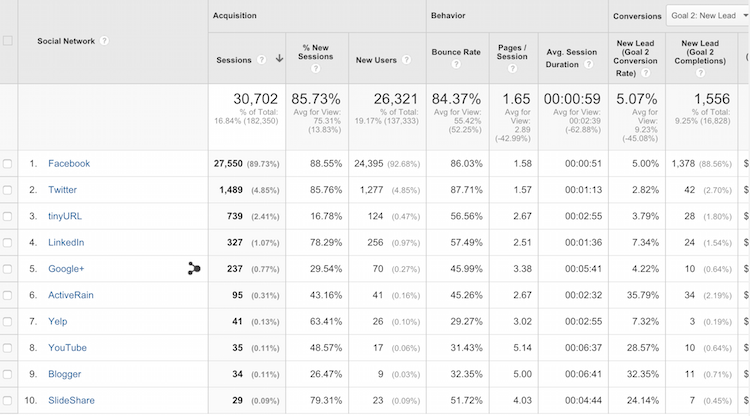Viewport: 750px width, 416px height.
Task: Click the Acquisition group header
Action: (x=234, y=16)
